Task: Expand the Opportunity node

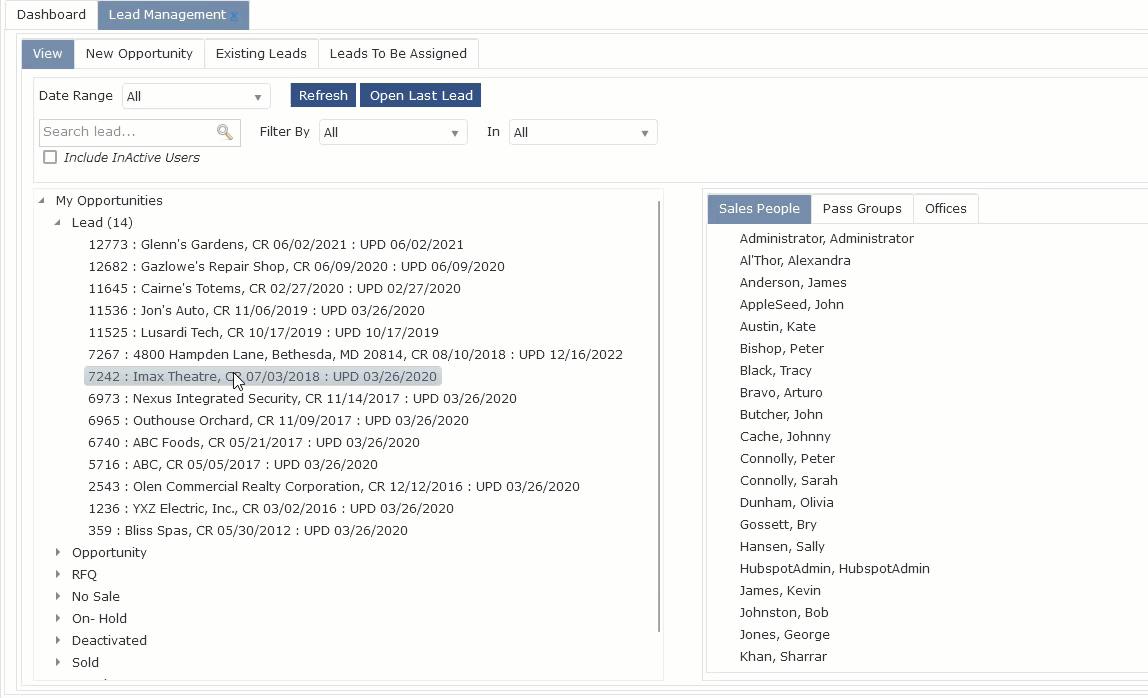Action: coord(58,552)
